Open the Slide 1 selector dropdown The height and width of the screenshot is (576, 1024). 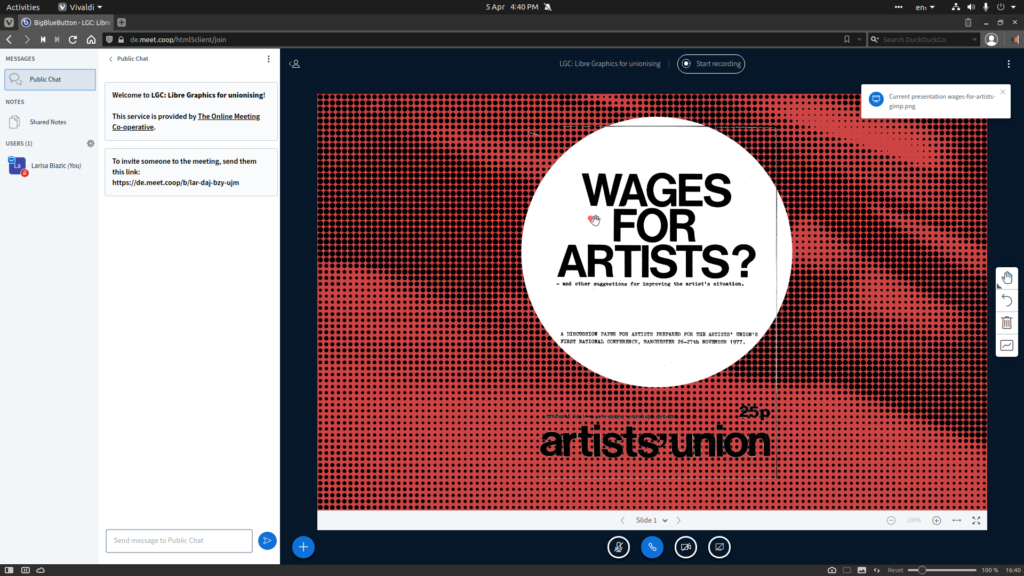[652, 520]
